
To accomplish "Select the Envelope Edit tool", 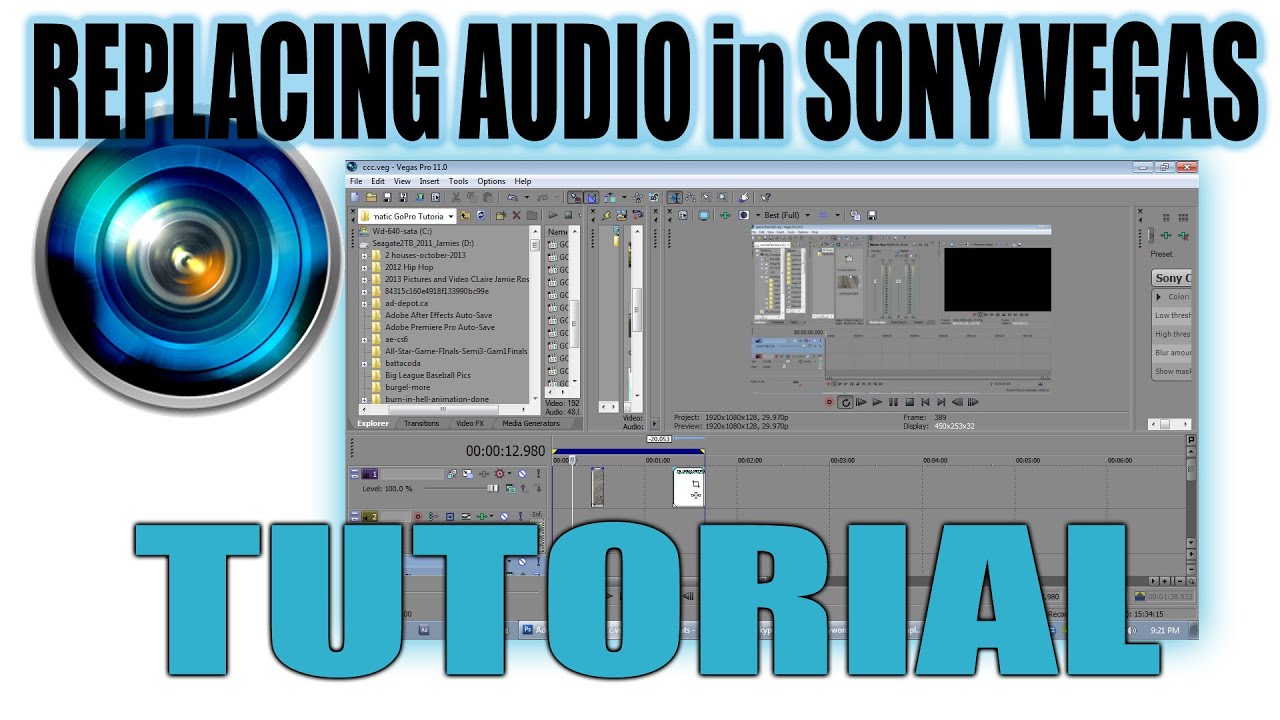I will pyautogui.click(x=690, y=198).
